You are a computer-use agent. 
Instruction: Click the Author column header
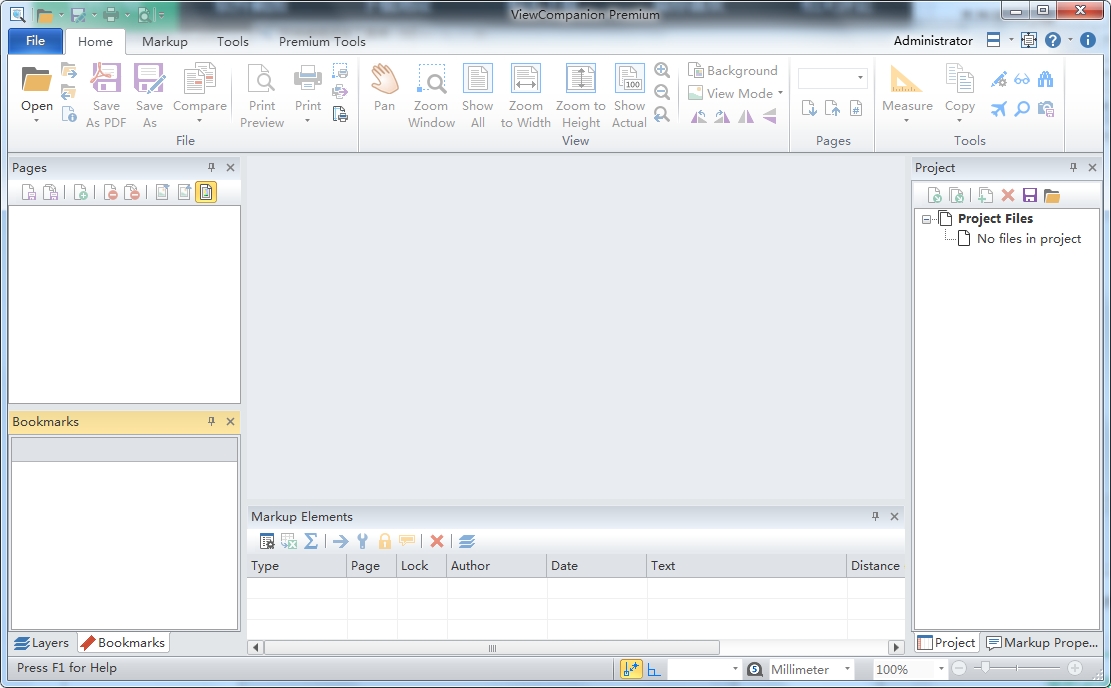click(496, 566)
